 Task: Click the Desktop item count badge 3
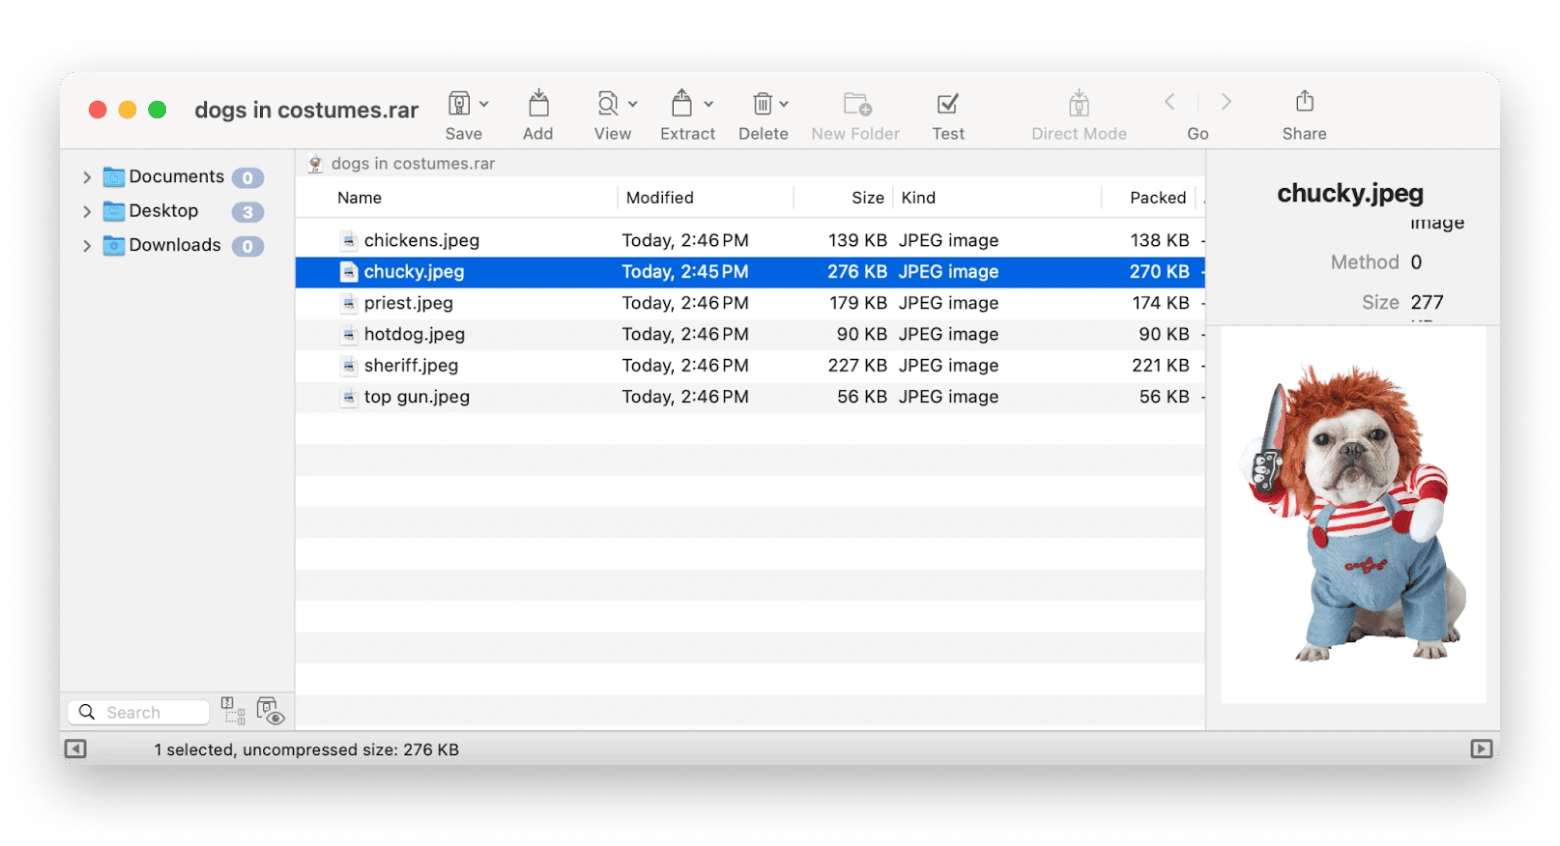pyautogui.click(x=248, y=212)
